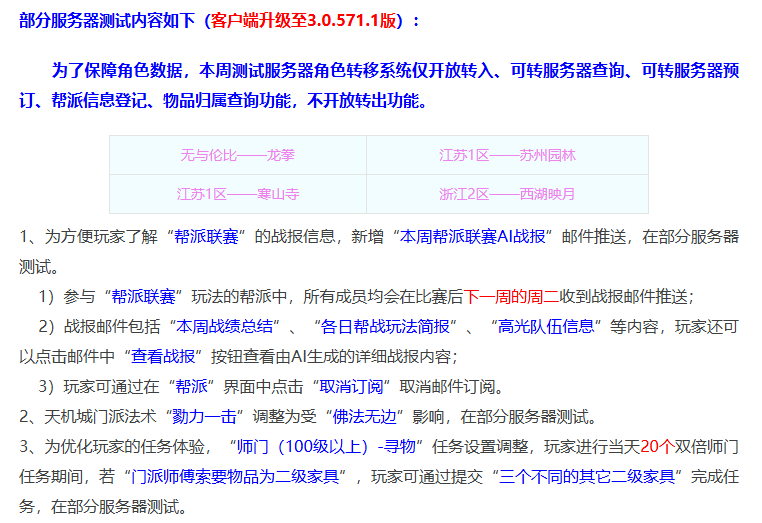Click the text 天机城门派法术 in item 2
Viewport: 762px width, 523px height.
(x=100, y=417)
